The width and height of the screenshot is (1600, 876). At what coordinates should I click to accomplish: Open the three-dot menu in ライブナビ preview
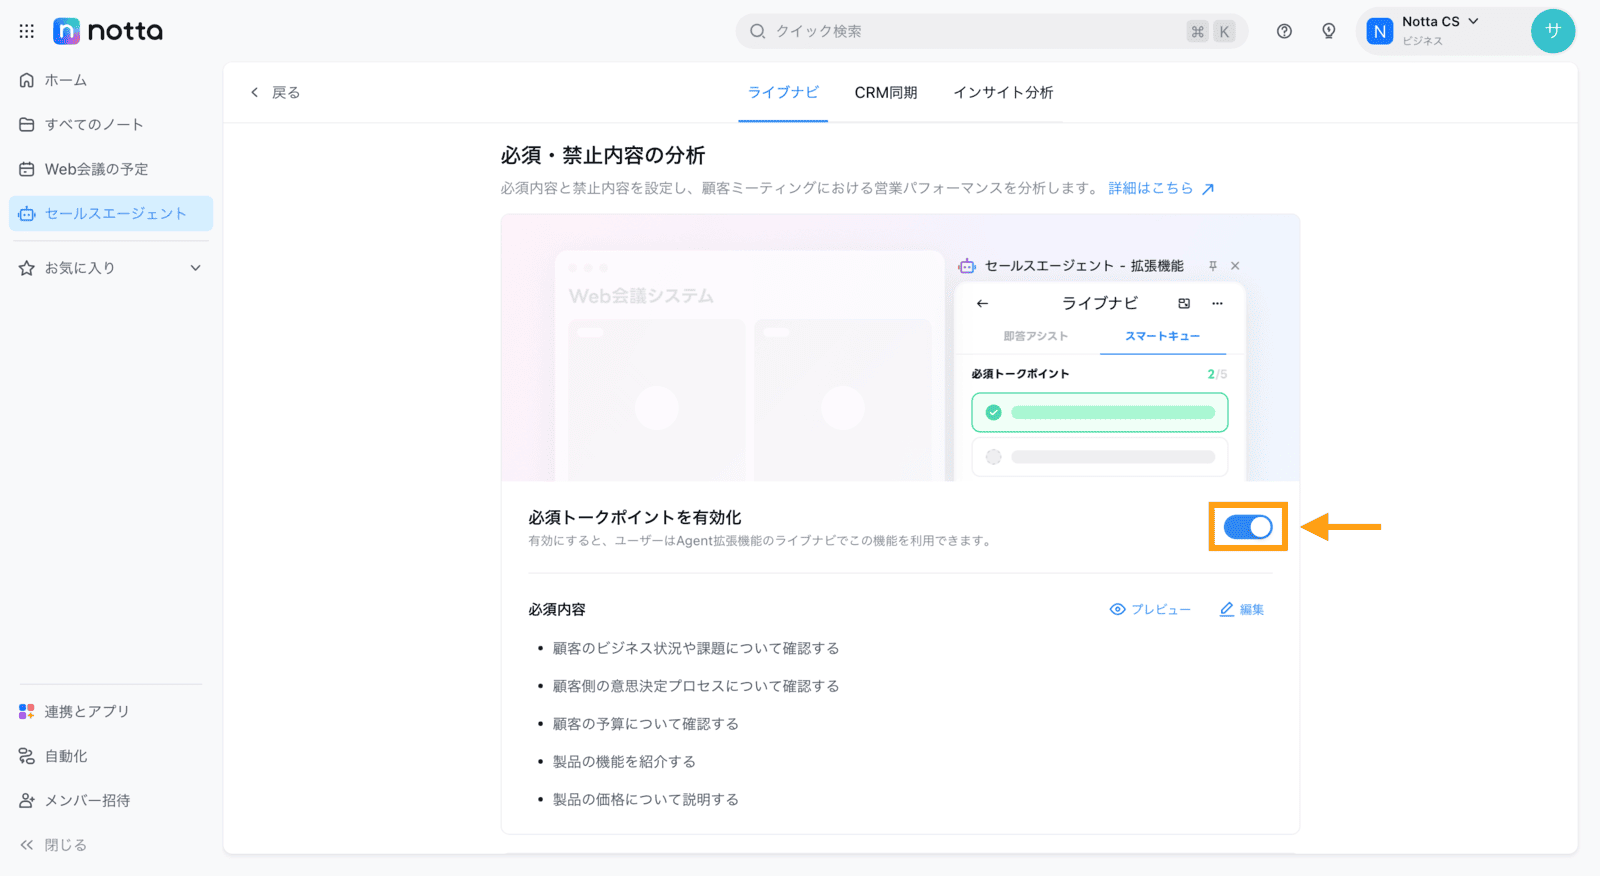[x=1217, y=303]
